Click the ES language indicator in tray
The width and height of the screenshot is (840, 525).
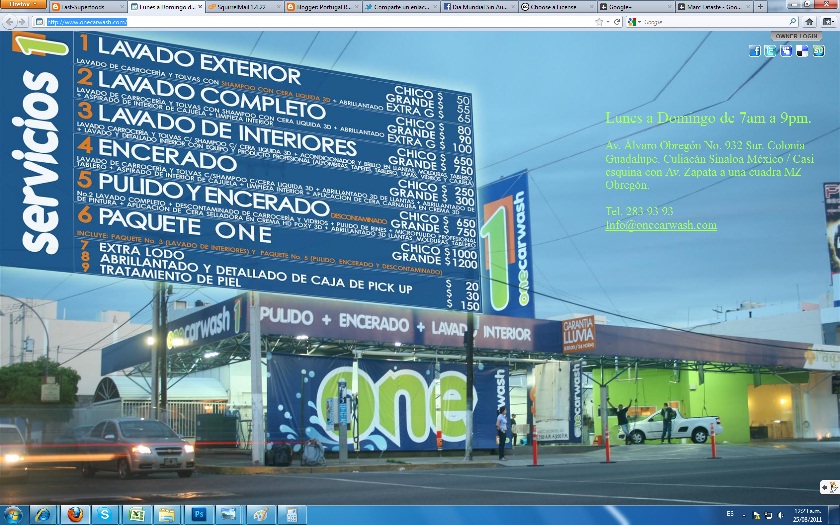coord(730,514)
